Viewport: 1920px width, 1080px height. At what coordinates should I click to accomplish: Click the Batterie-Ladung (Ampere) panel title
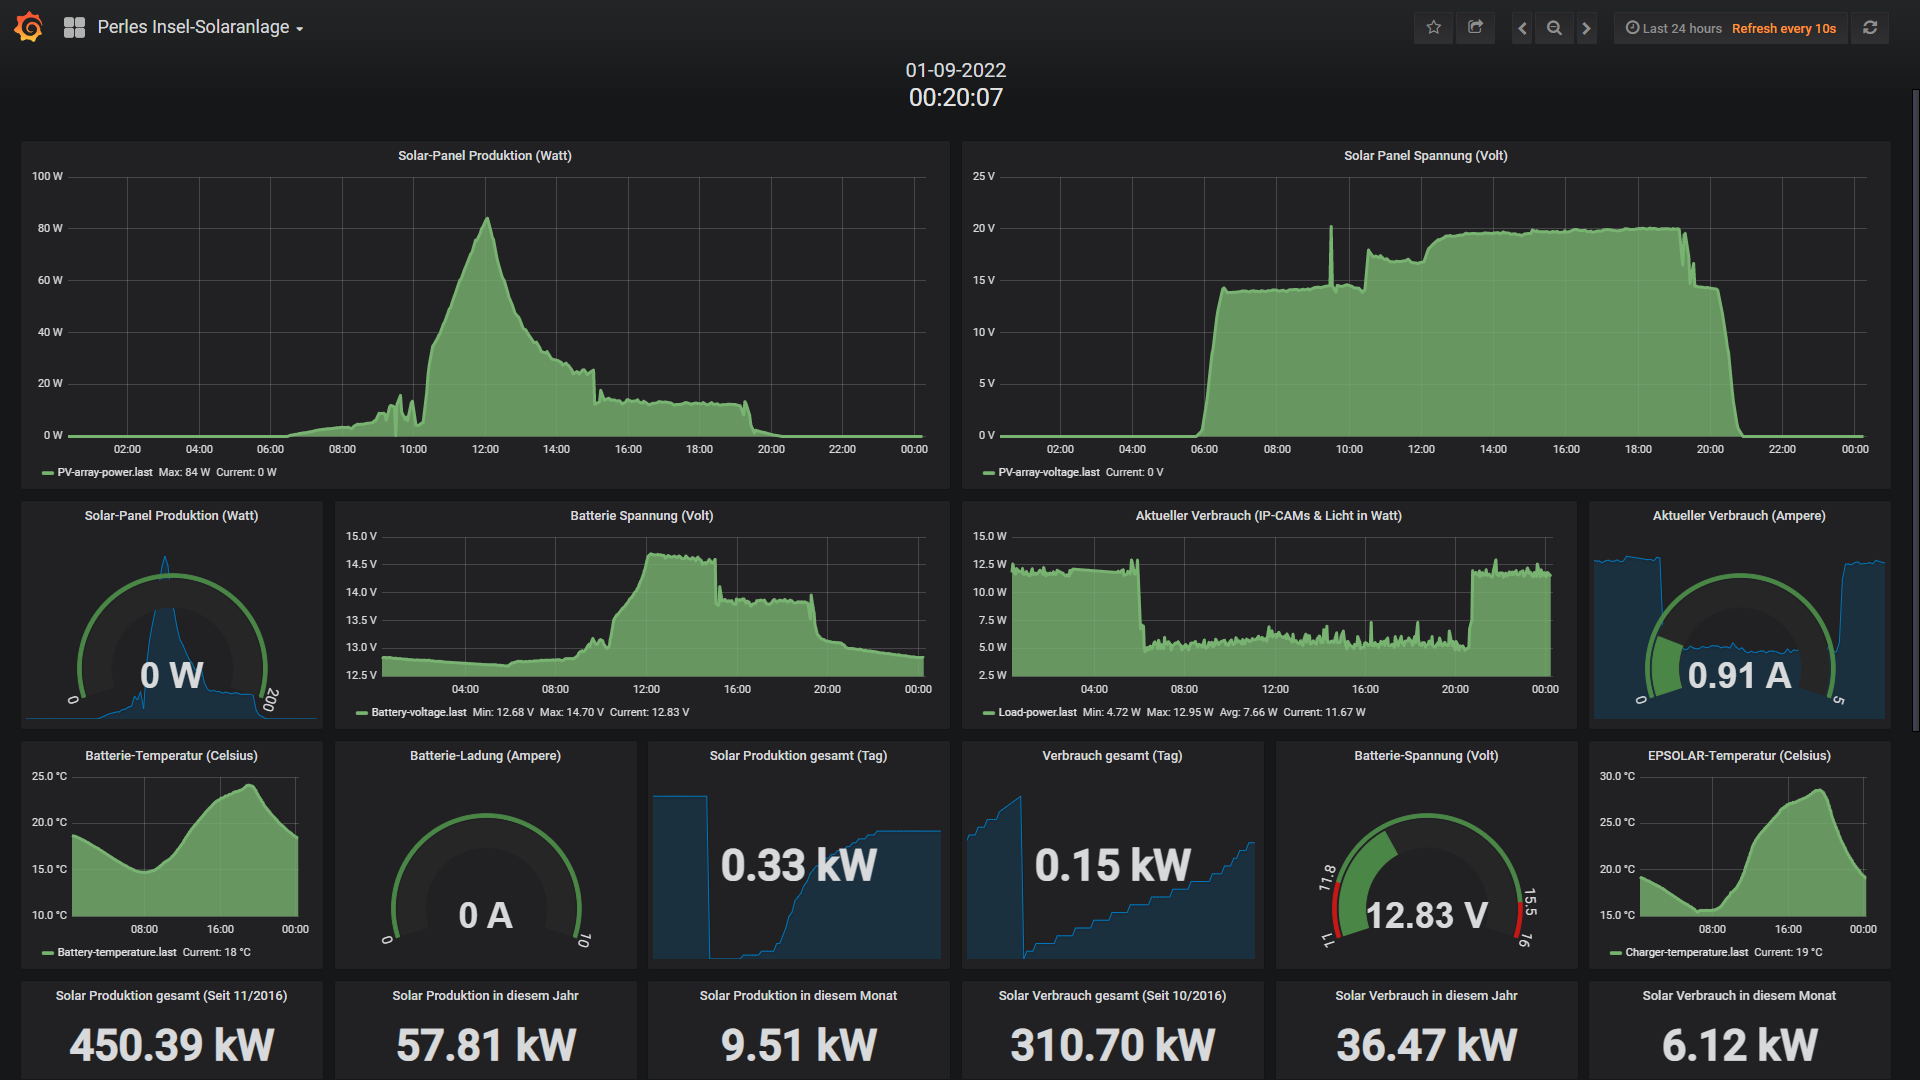tap(485, 755)
